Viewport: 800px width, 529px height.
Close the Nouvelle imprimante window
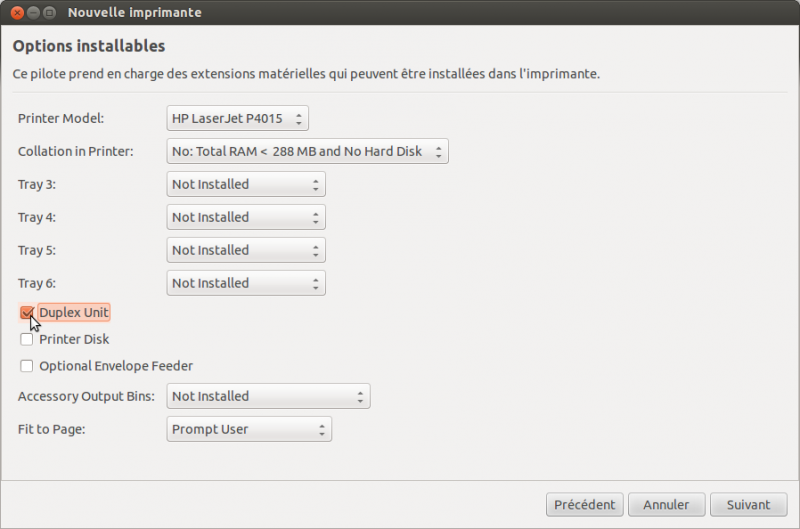click(17, 12)
